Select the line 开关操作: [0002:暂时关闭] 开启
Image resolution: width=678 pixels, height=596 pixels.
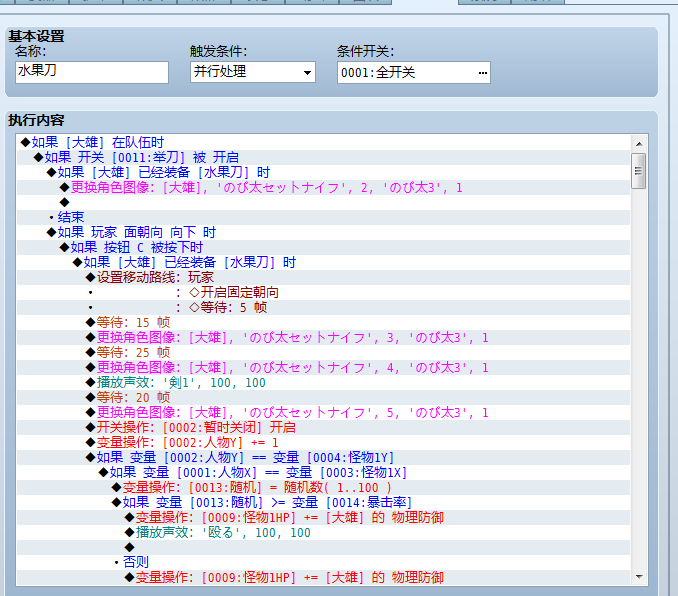(x=323, y=427)
